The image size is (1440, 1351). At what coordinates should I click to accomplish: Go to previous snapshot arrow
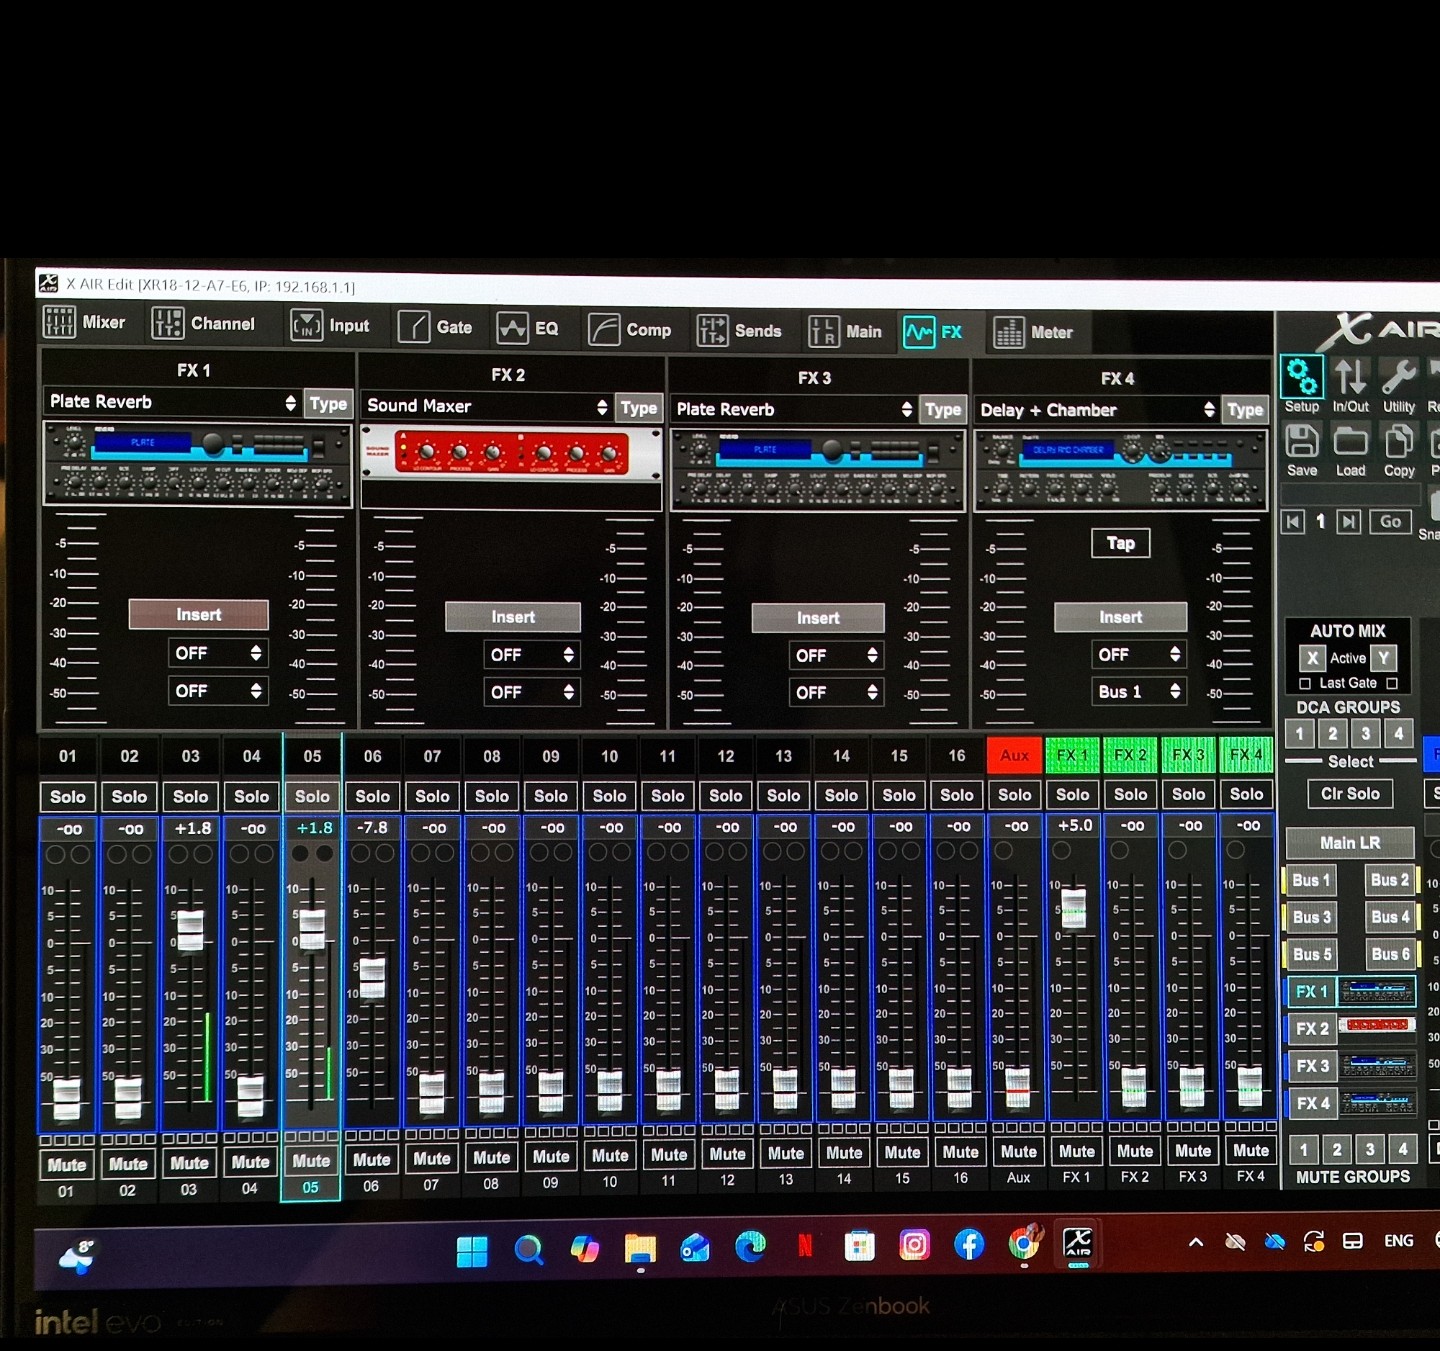(1294, 521)
